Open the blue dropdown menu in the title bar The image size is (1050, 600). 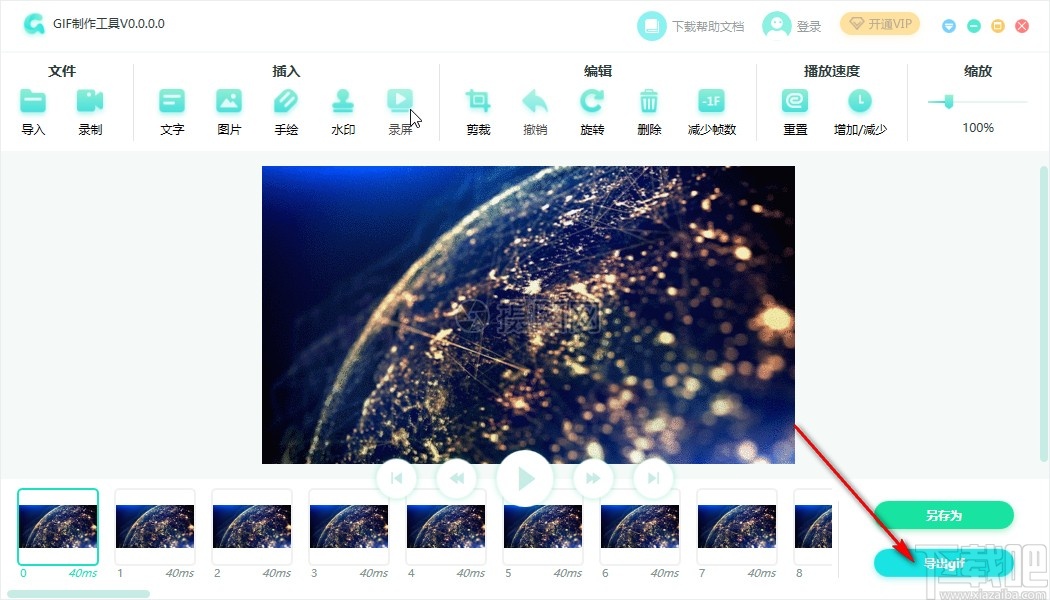coord(949,26)
